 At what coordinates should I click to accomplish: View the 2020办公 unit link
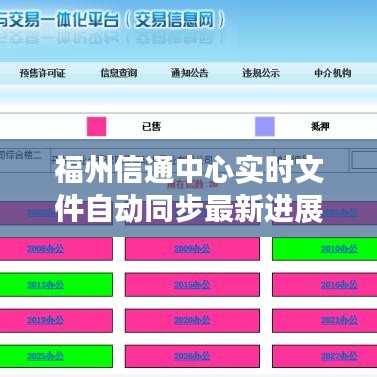(x=192, y=320)
